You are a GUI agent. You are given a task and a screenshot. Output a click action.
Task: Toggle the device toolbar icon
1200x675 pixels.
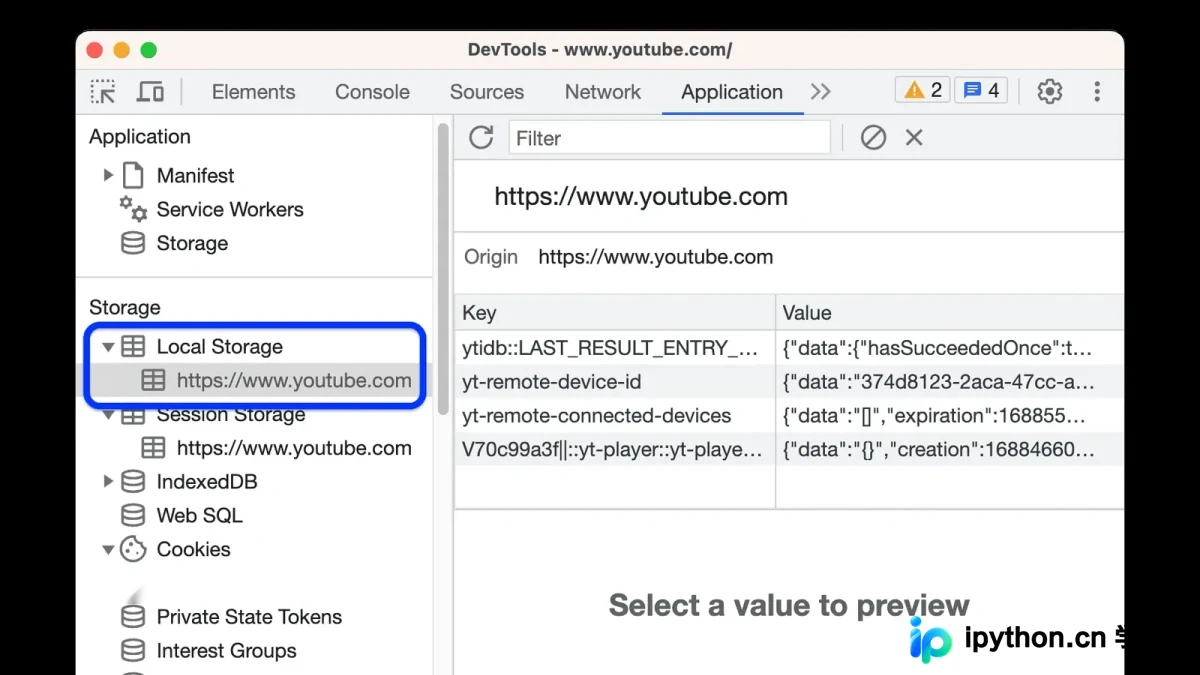(x=151, y=92)
